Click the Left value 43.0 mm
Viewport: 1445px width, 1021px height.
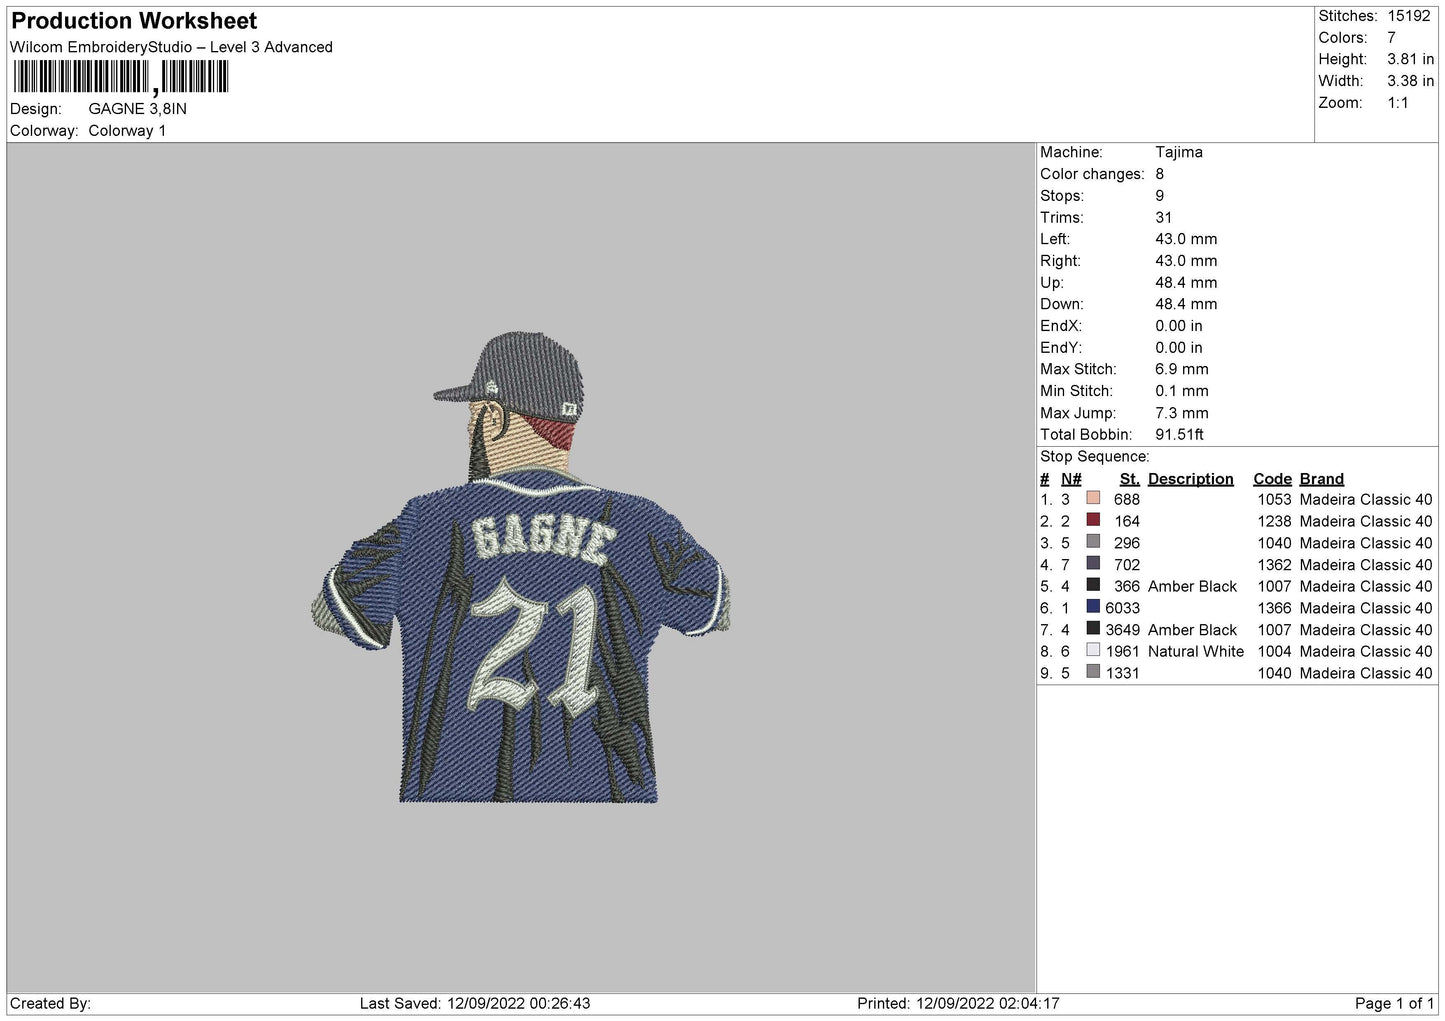(x=1186, y=239)
